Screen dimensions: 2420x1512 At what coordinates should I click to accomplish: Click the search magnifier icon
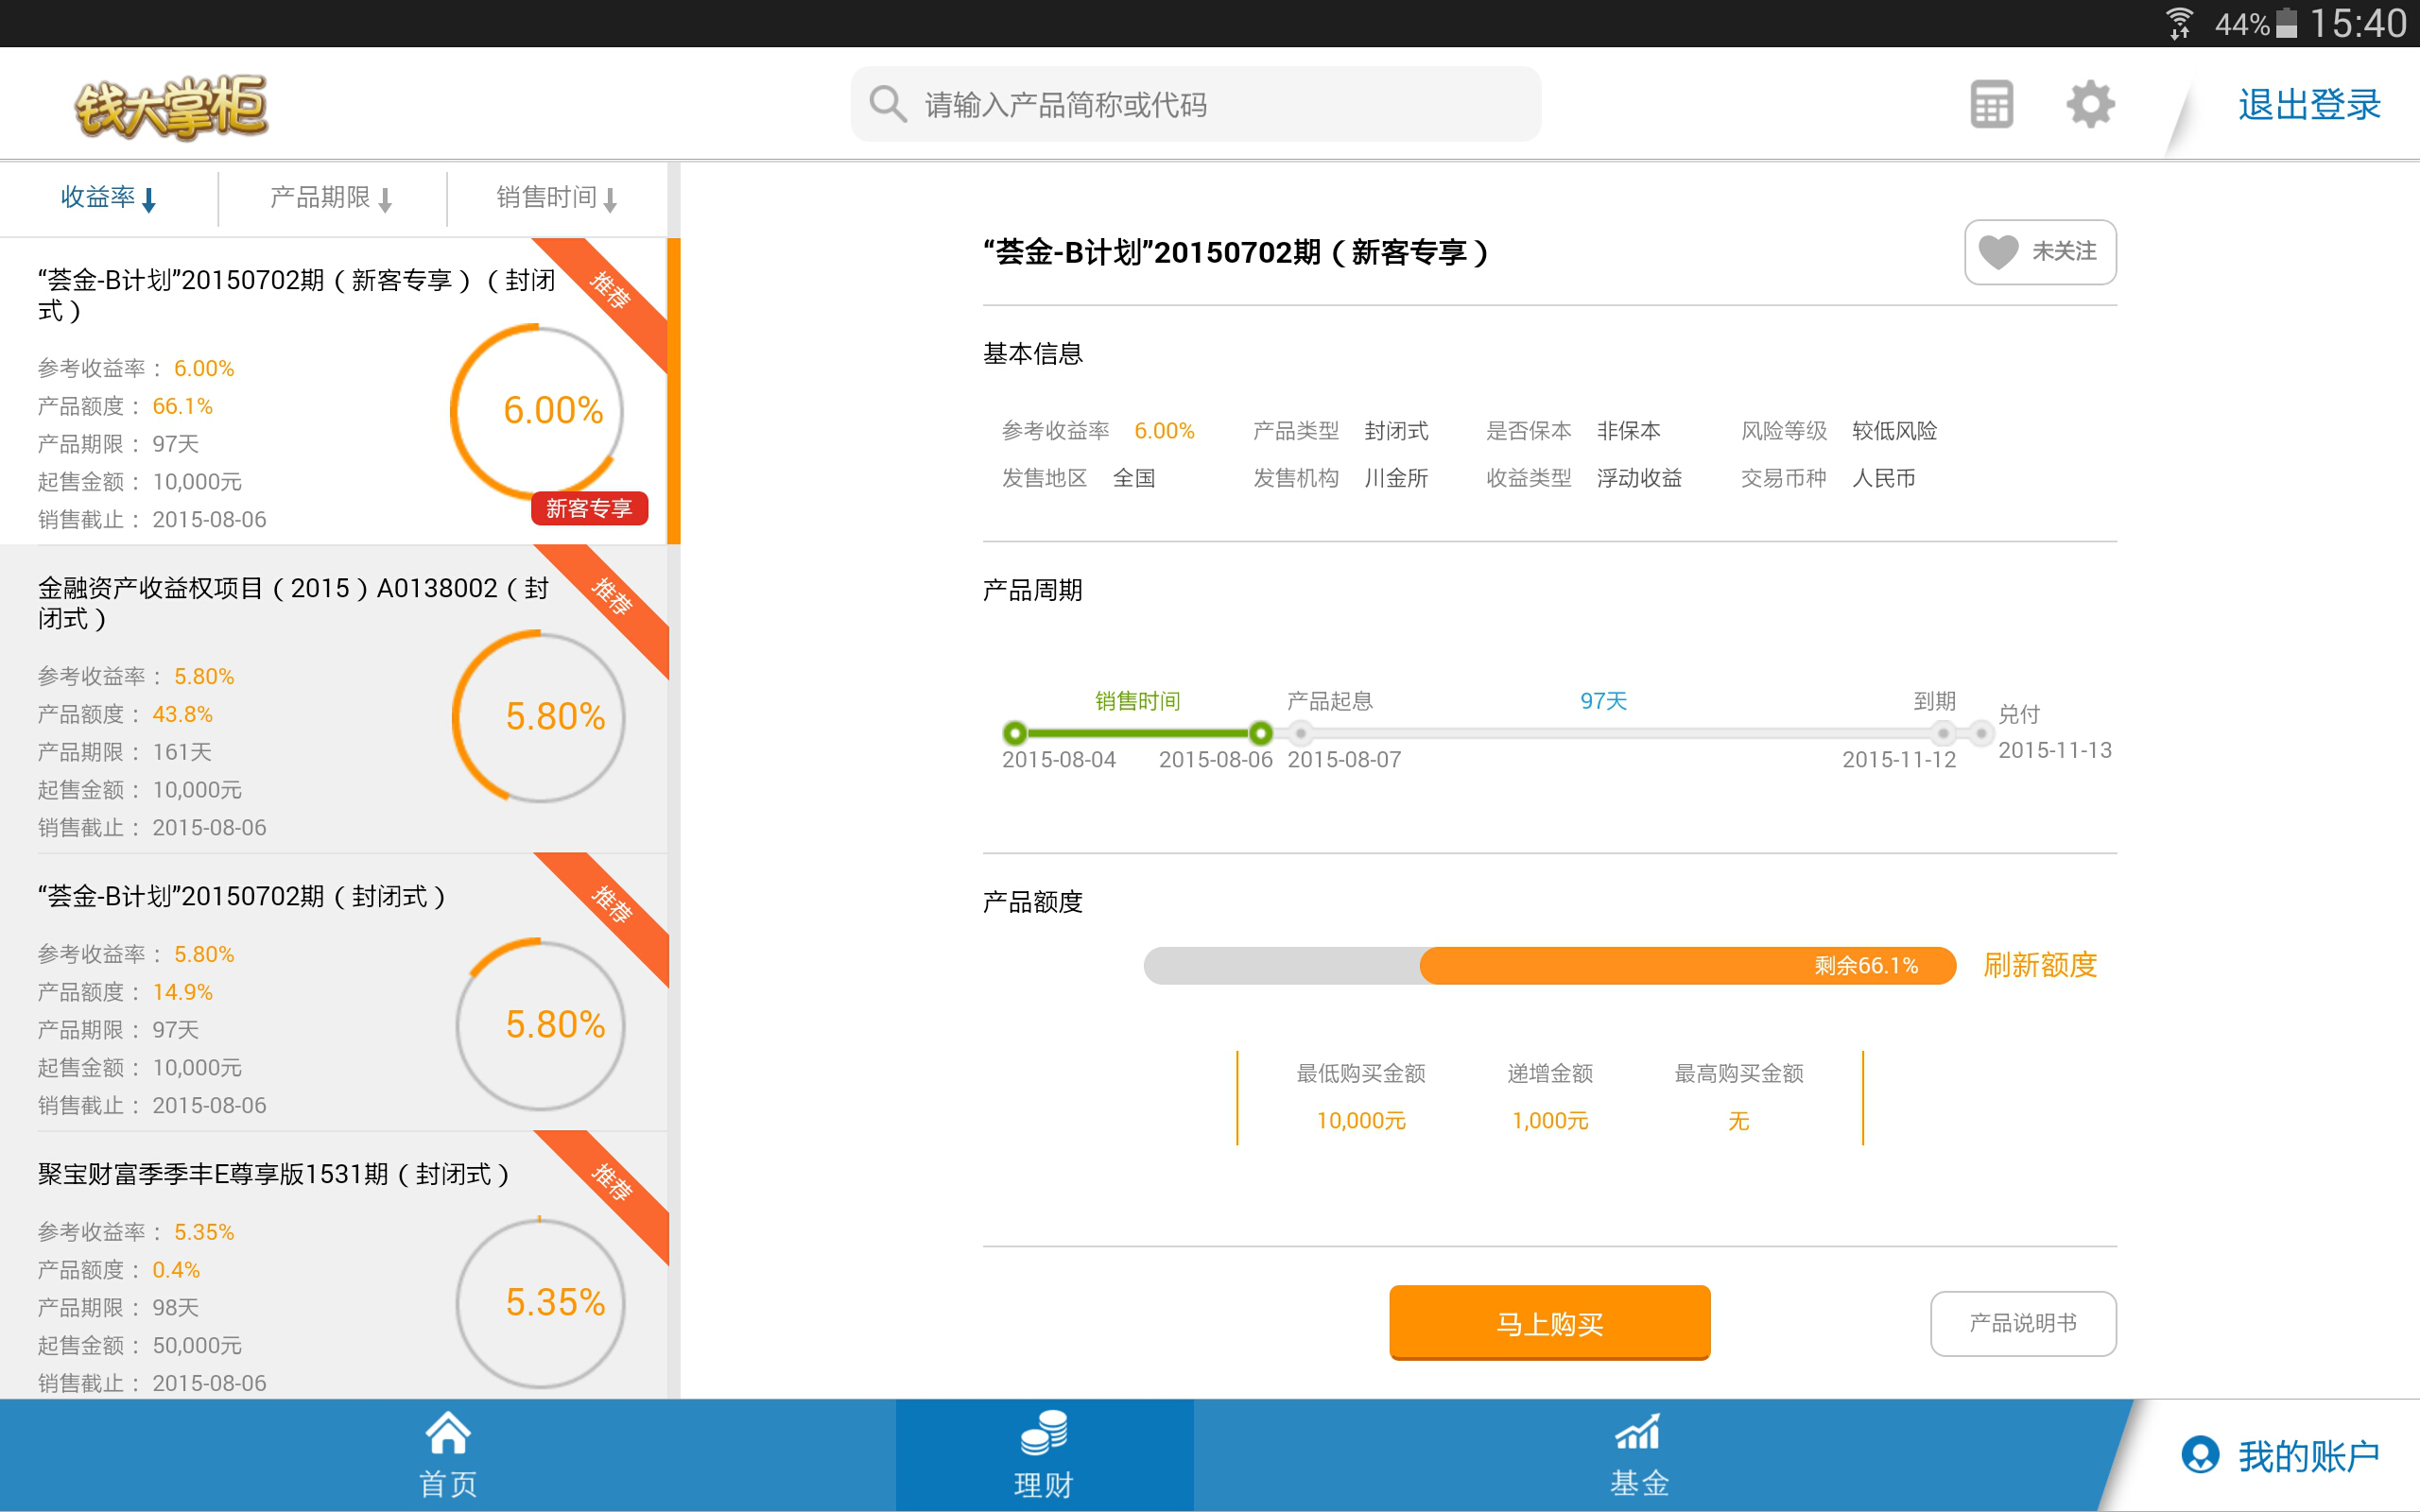click(x=887, y=104)
